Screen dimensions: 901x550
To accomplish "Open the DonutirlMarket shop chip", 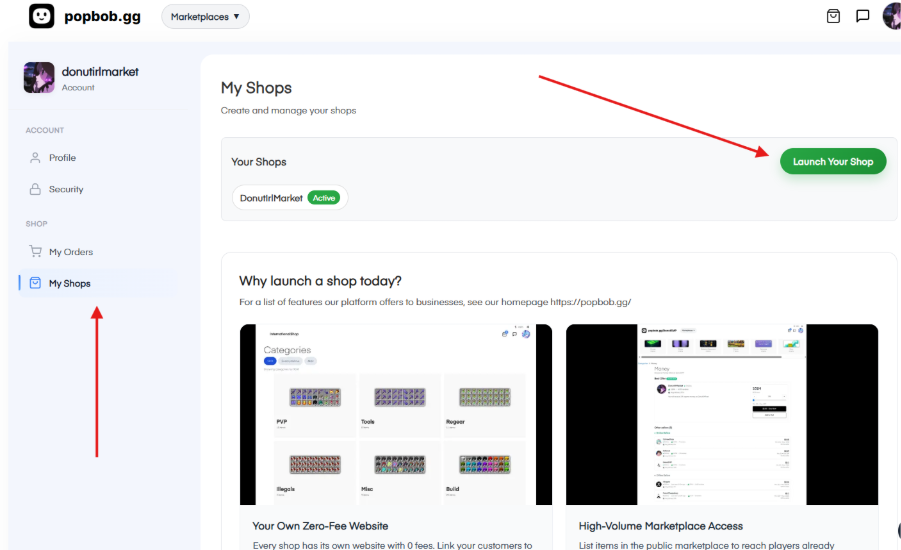I will click(271, 198).
